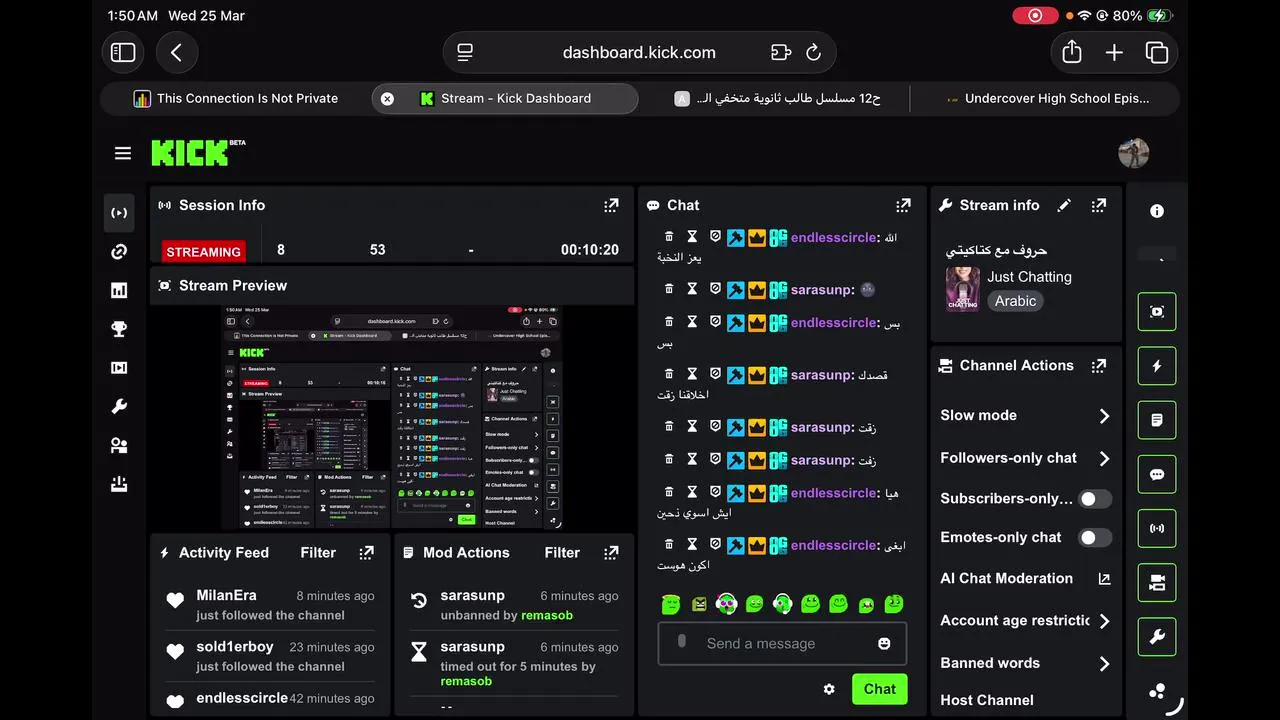Viewport: 1280px width, 720px height.
Task: Select the Stream icon in left sidebar
Action: click(119, 213)
